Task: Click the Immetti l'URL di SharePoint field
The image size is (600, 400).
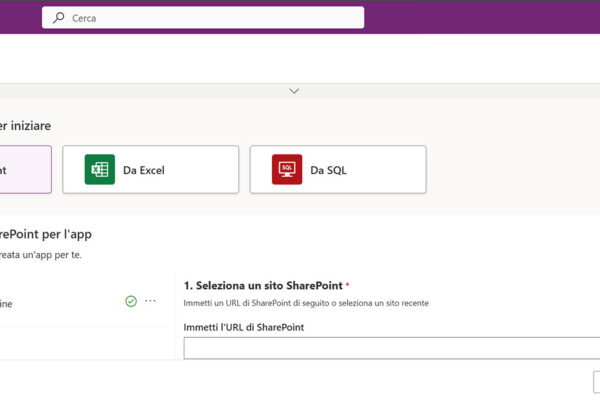Action: point(391,348)
